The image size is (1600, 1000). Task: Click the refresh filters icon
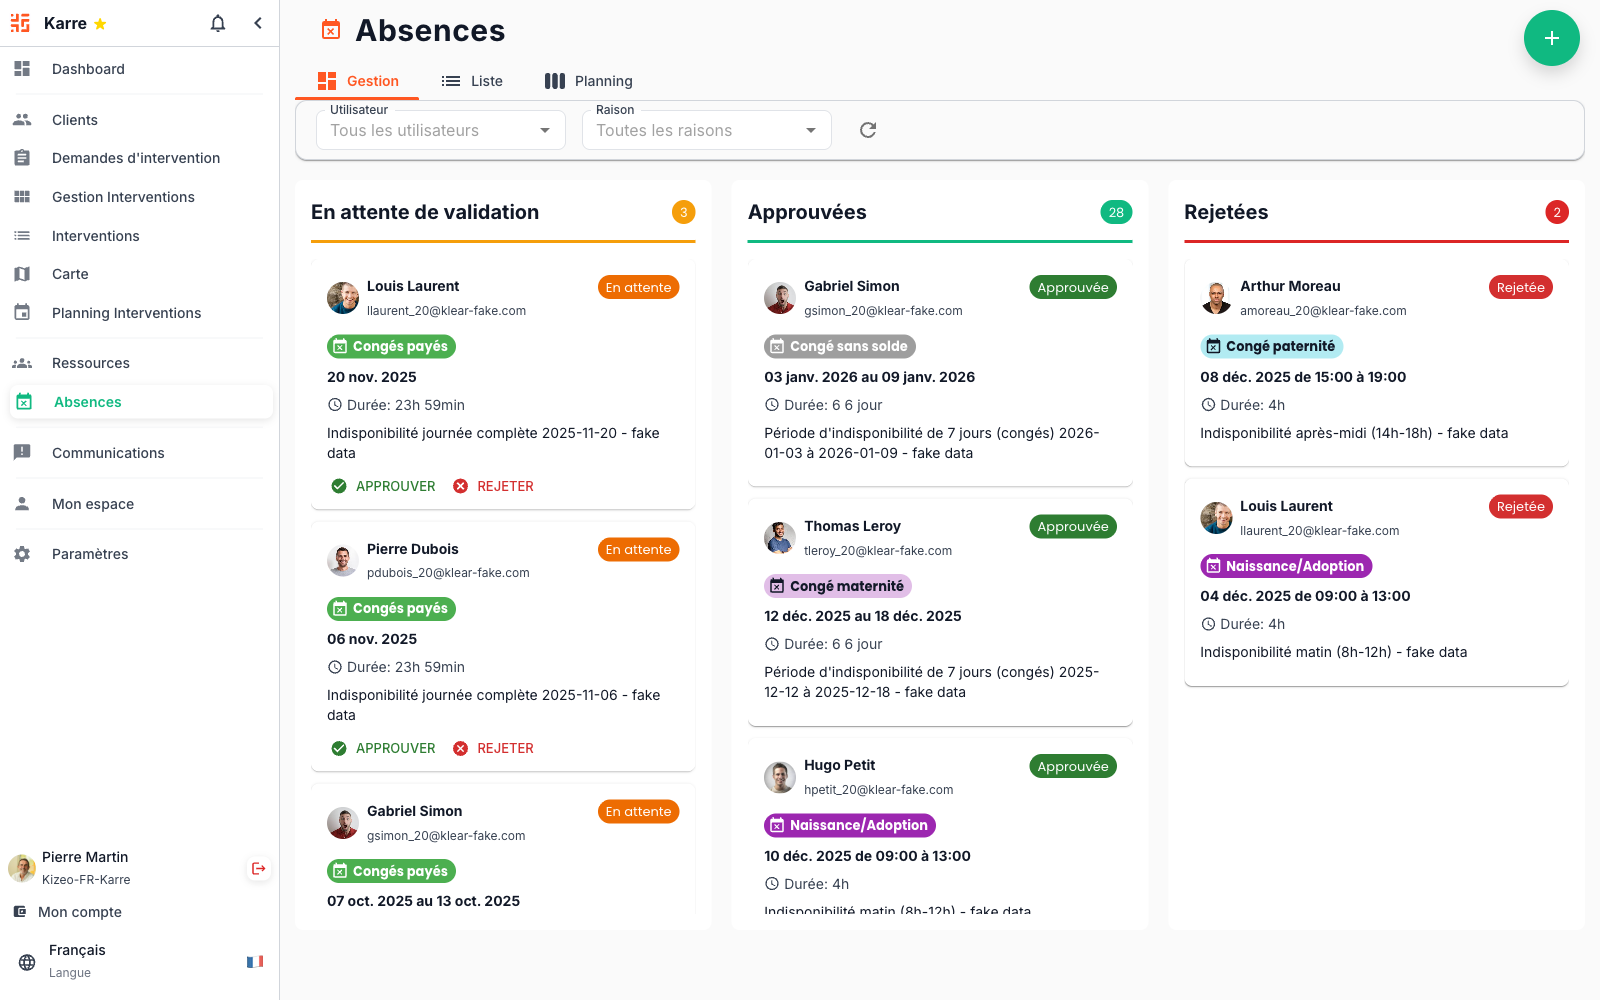867,129
